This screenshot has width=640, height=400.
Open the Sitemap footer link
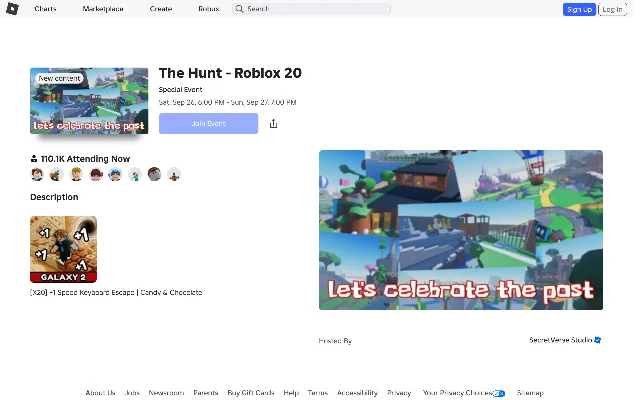pyautogui.click(x=530, y=393)
